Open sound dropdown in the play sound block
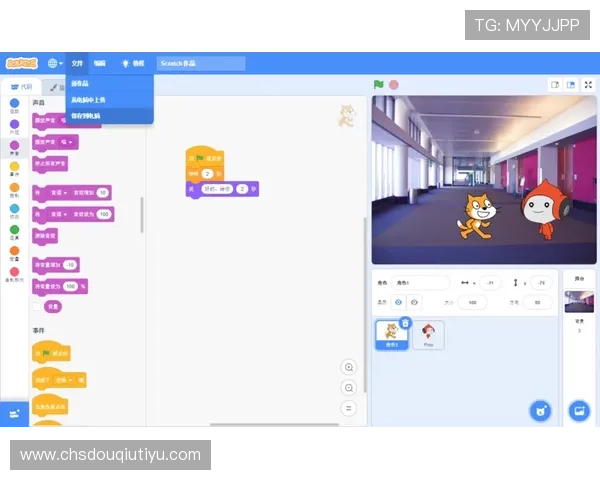This screenshot has height=480, width=600. point(67,142)
